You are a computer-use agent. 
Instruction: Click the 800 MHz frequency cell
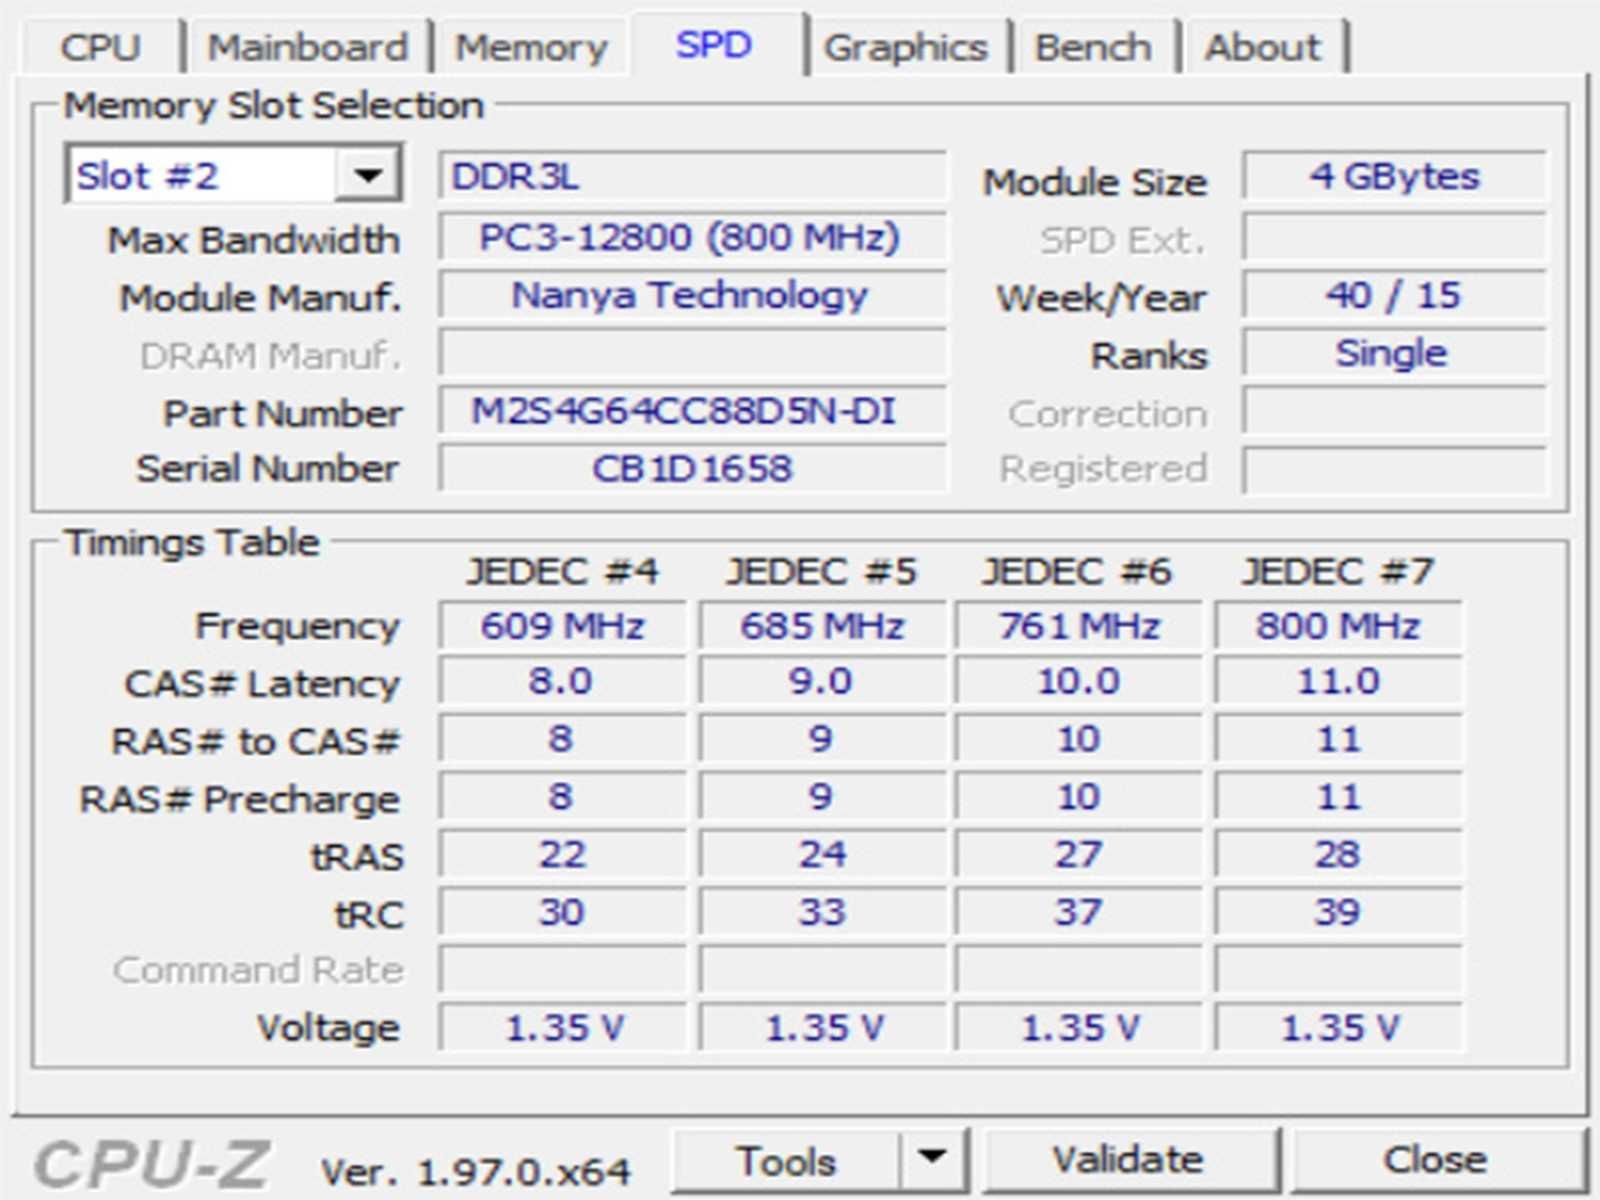pos(1338,626)
